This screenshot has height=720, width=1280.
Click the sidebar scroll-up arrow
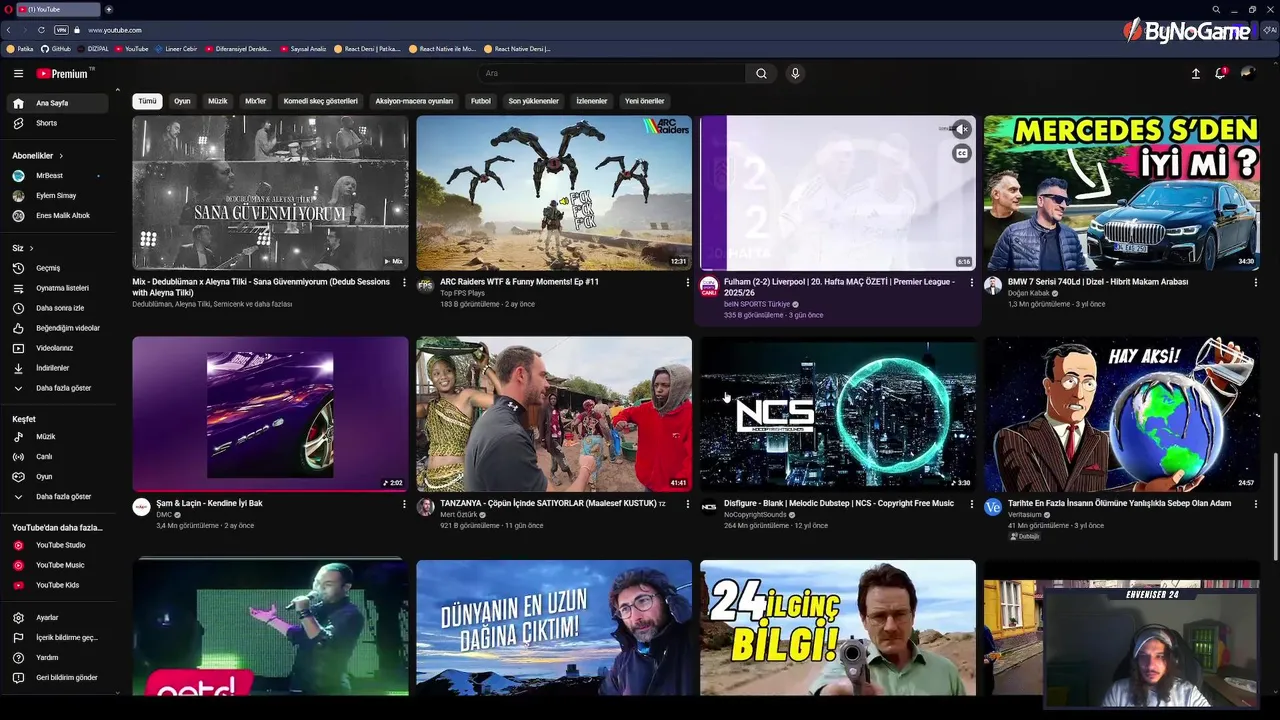[x=118, y=90]
